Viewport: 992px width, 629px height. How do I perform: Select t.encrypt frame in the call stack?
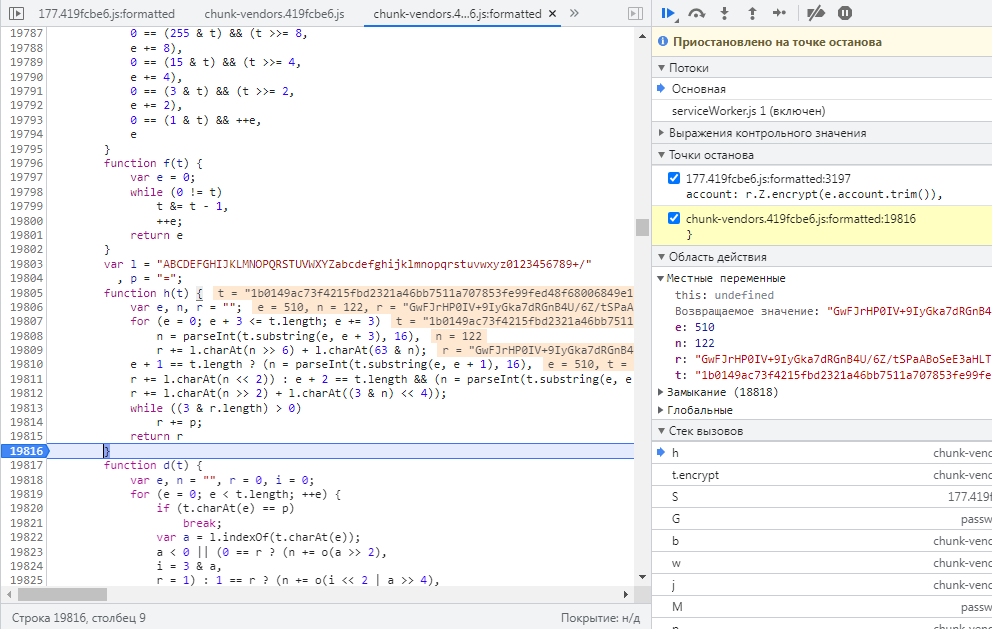(x=695, y=475)
